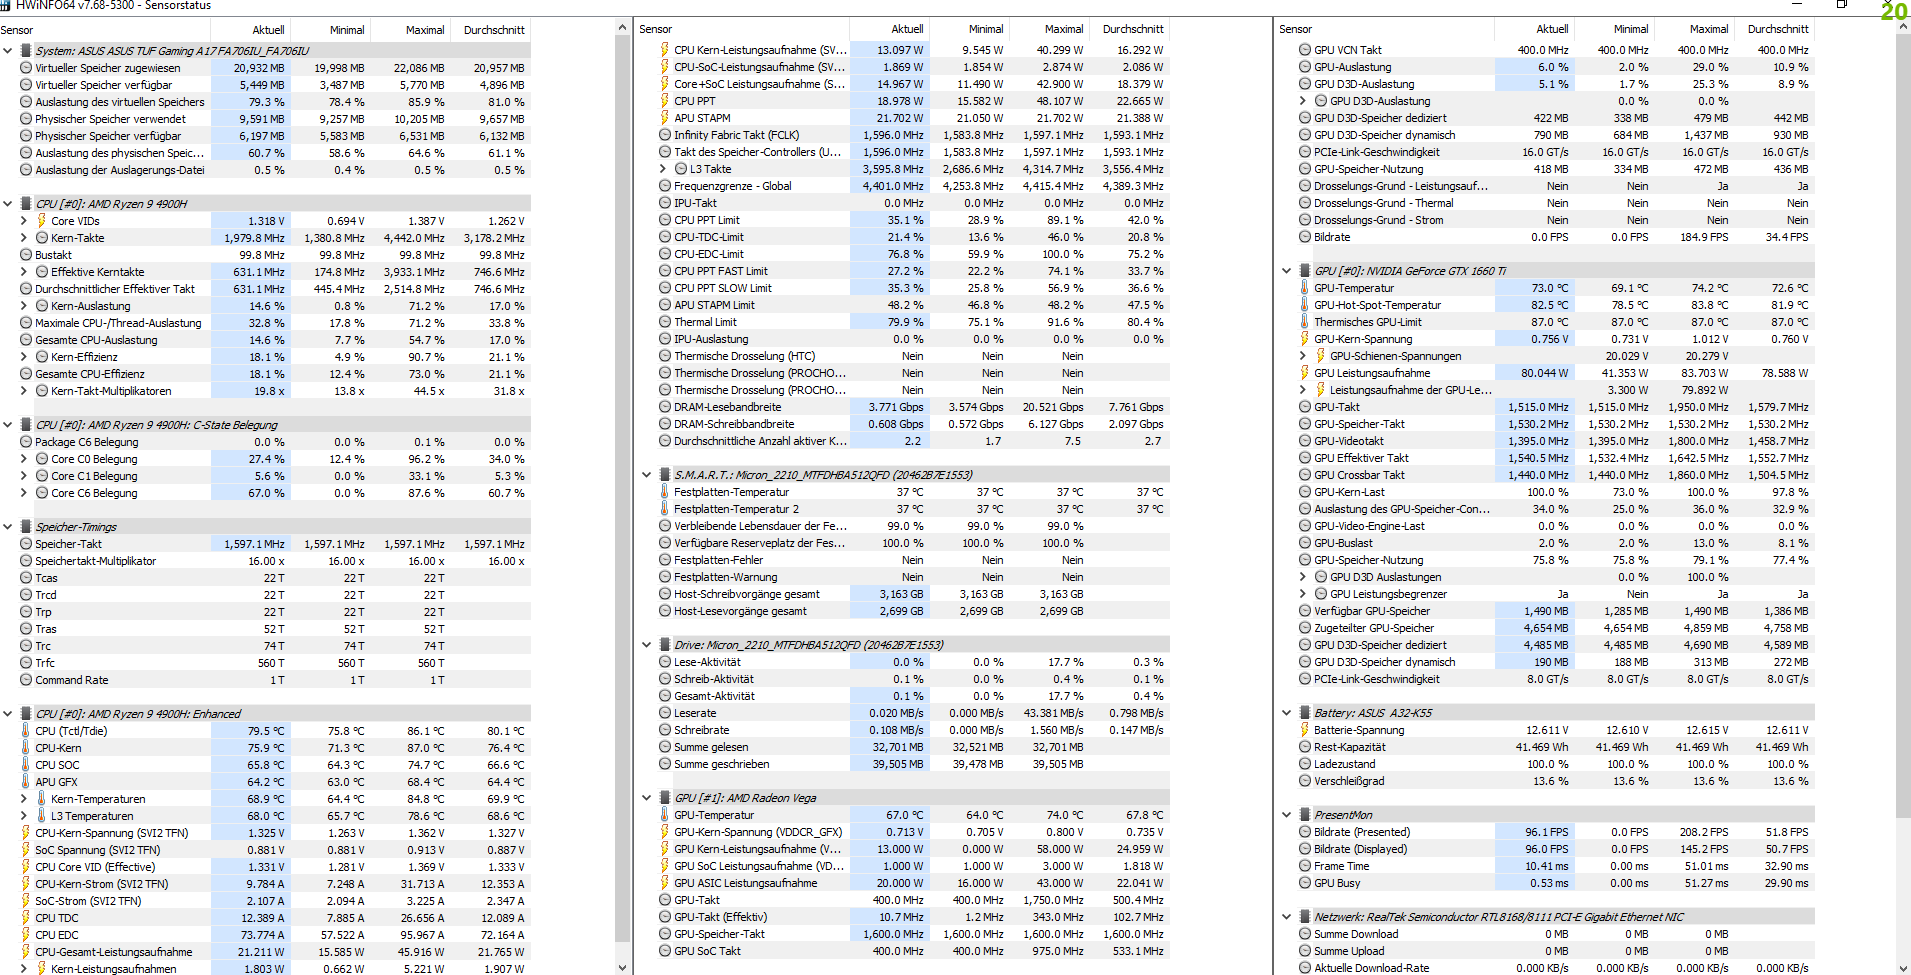Collapse the GPU [#1]: AMD Radeon Vega group
Image resolution: width=1911 pixels, height=975 pixels.
coord(647,798)
